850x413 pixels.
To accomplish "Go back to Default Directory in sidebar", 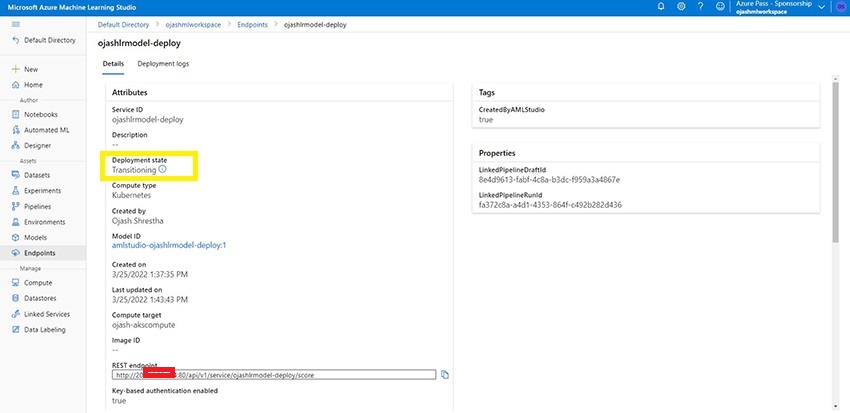I will click(43, 40).
